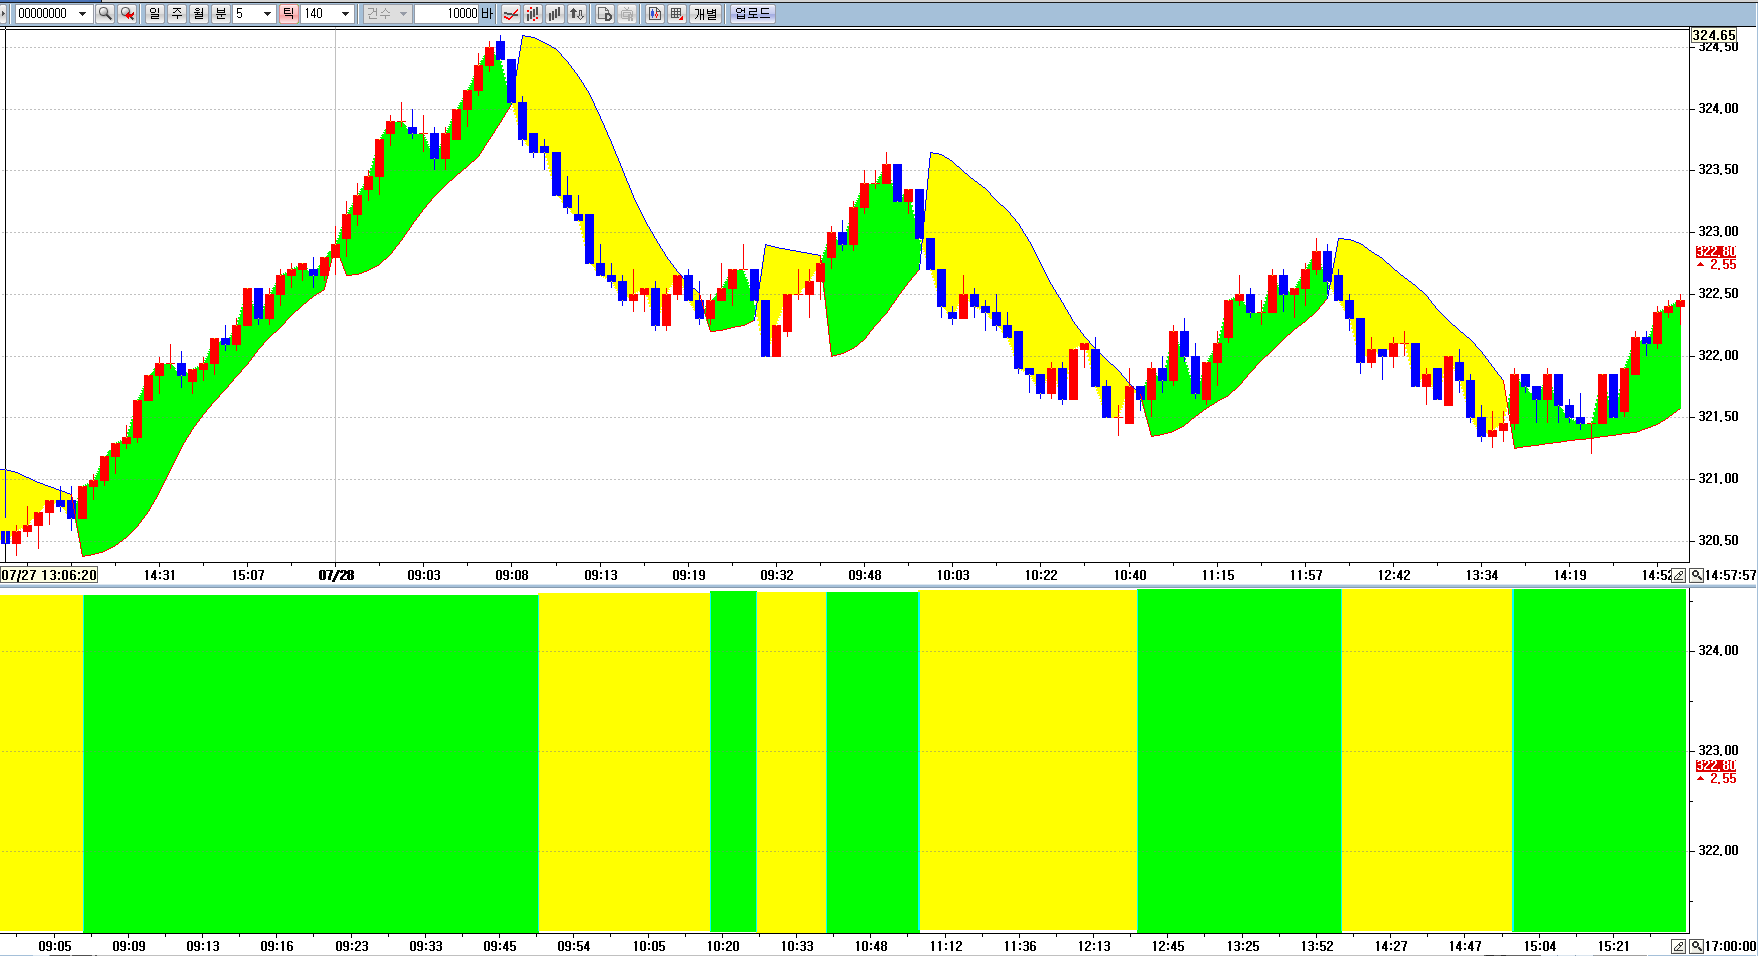Click the gray bar chart icon
This screenshot has width=1758, height=956.
[554, 13]
